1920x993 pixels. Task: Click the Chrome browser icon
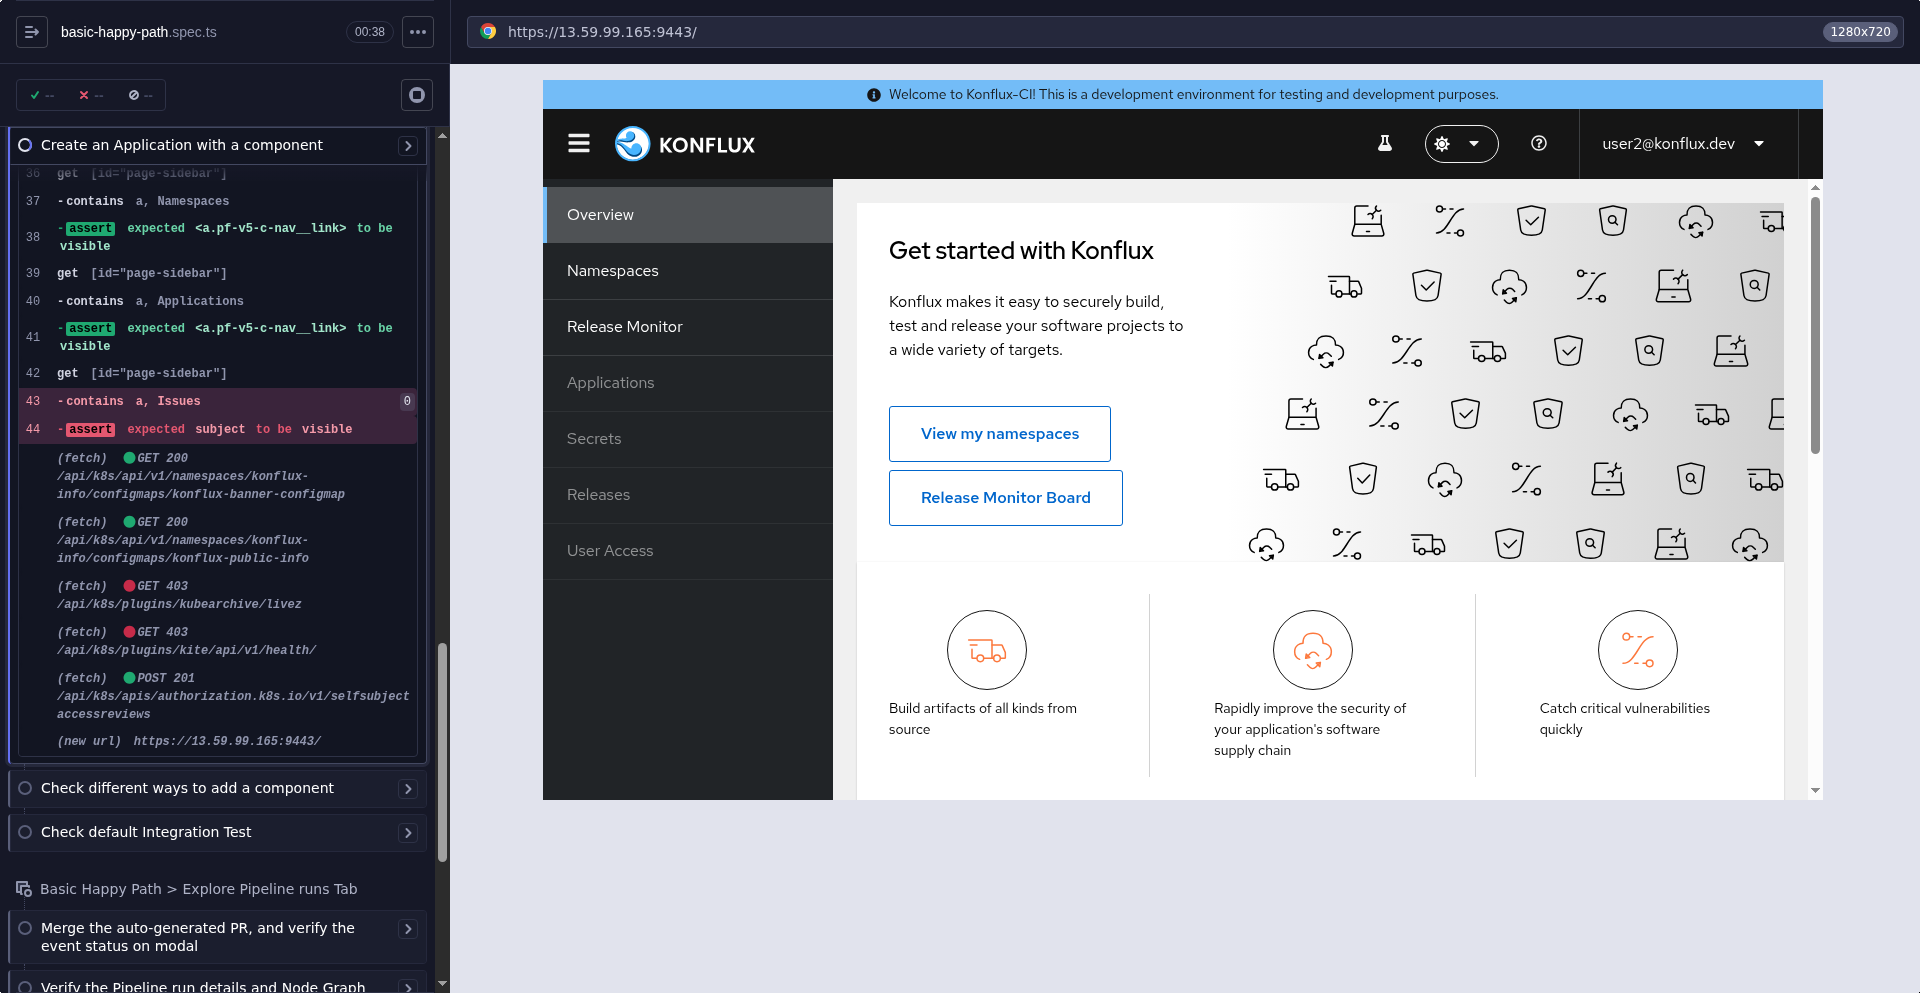click(488, 32)
